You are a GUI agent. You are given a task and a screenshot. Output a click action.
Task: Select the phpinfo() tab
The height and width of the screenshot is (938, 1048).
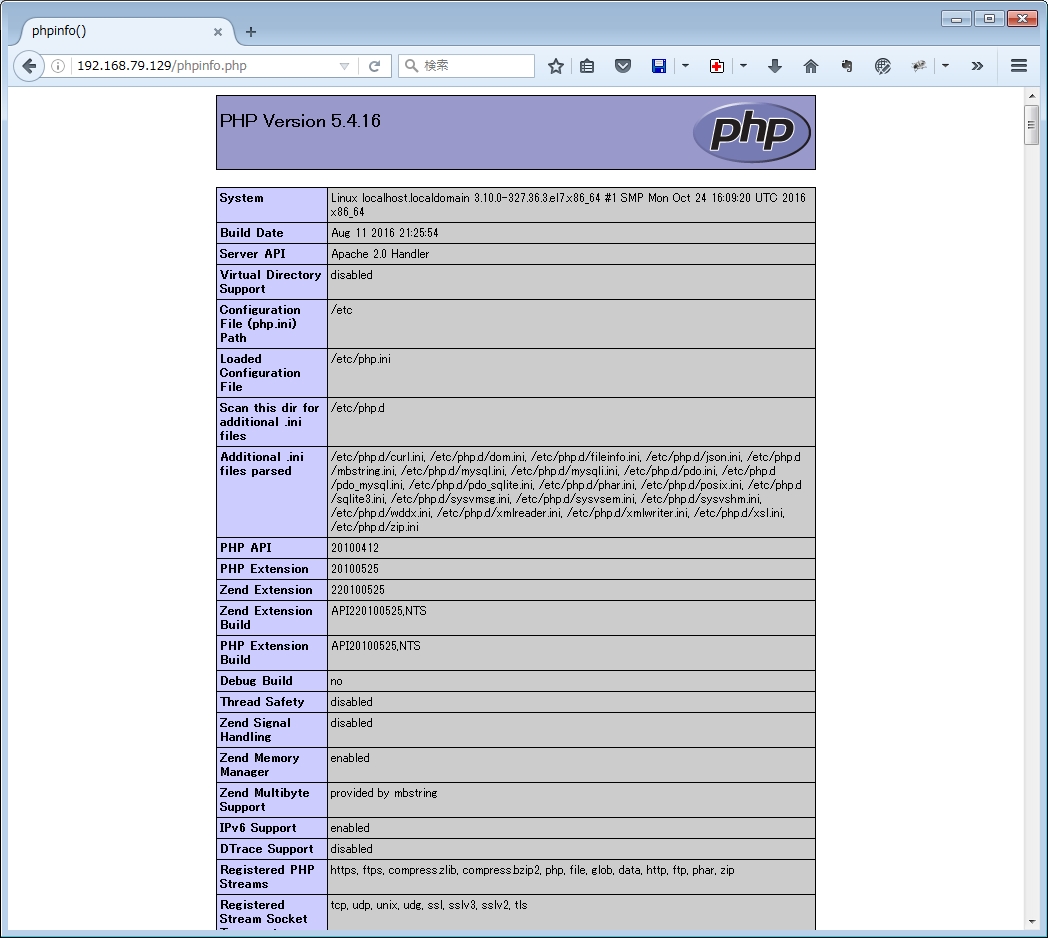pos(110,31)
